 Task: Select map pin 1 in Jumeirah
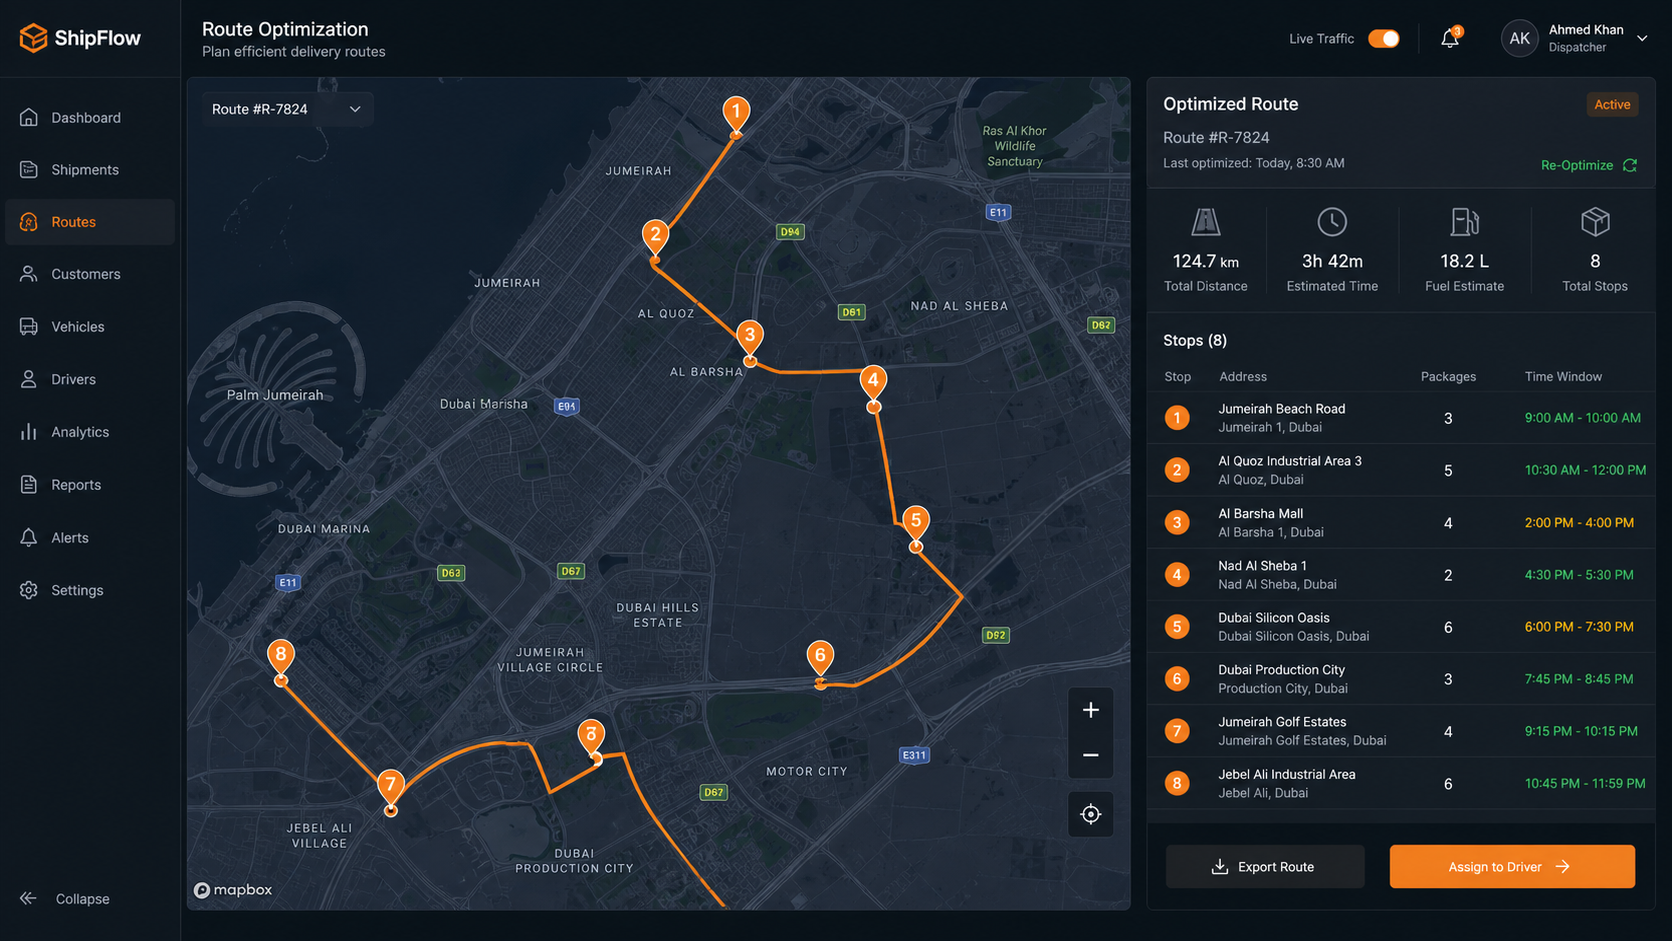click(736, 115)
